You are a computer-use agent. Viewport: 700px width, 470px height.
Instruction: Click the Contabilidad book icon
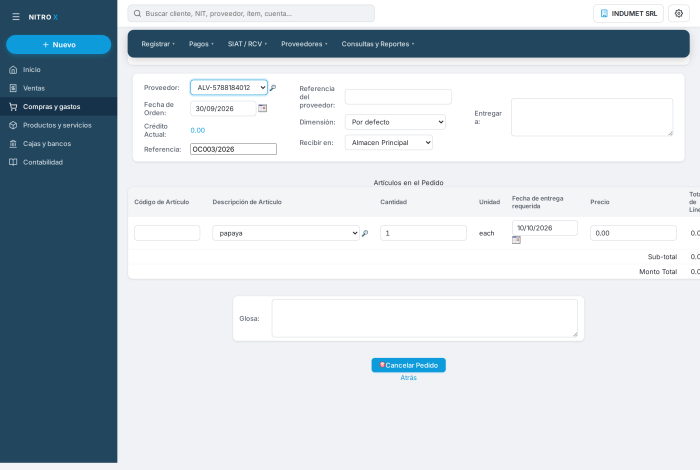pos(13,162)
